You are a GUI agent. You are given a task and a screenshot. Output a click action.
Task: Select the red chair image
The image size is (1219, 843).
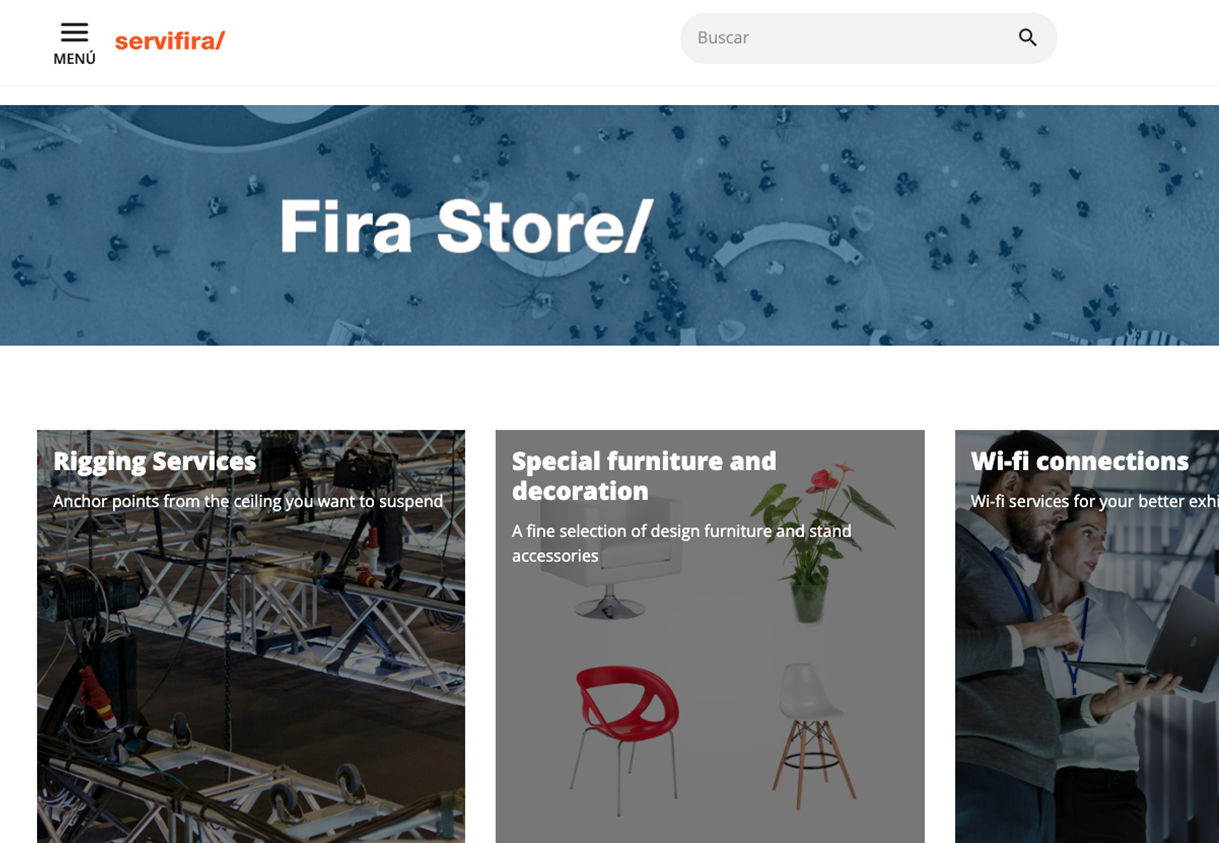tap(625, 736)
